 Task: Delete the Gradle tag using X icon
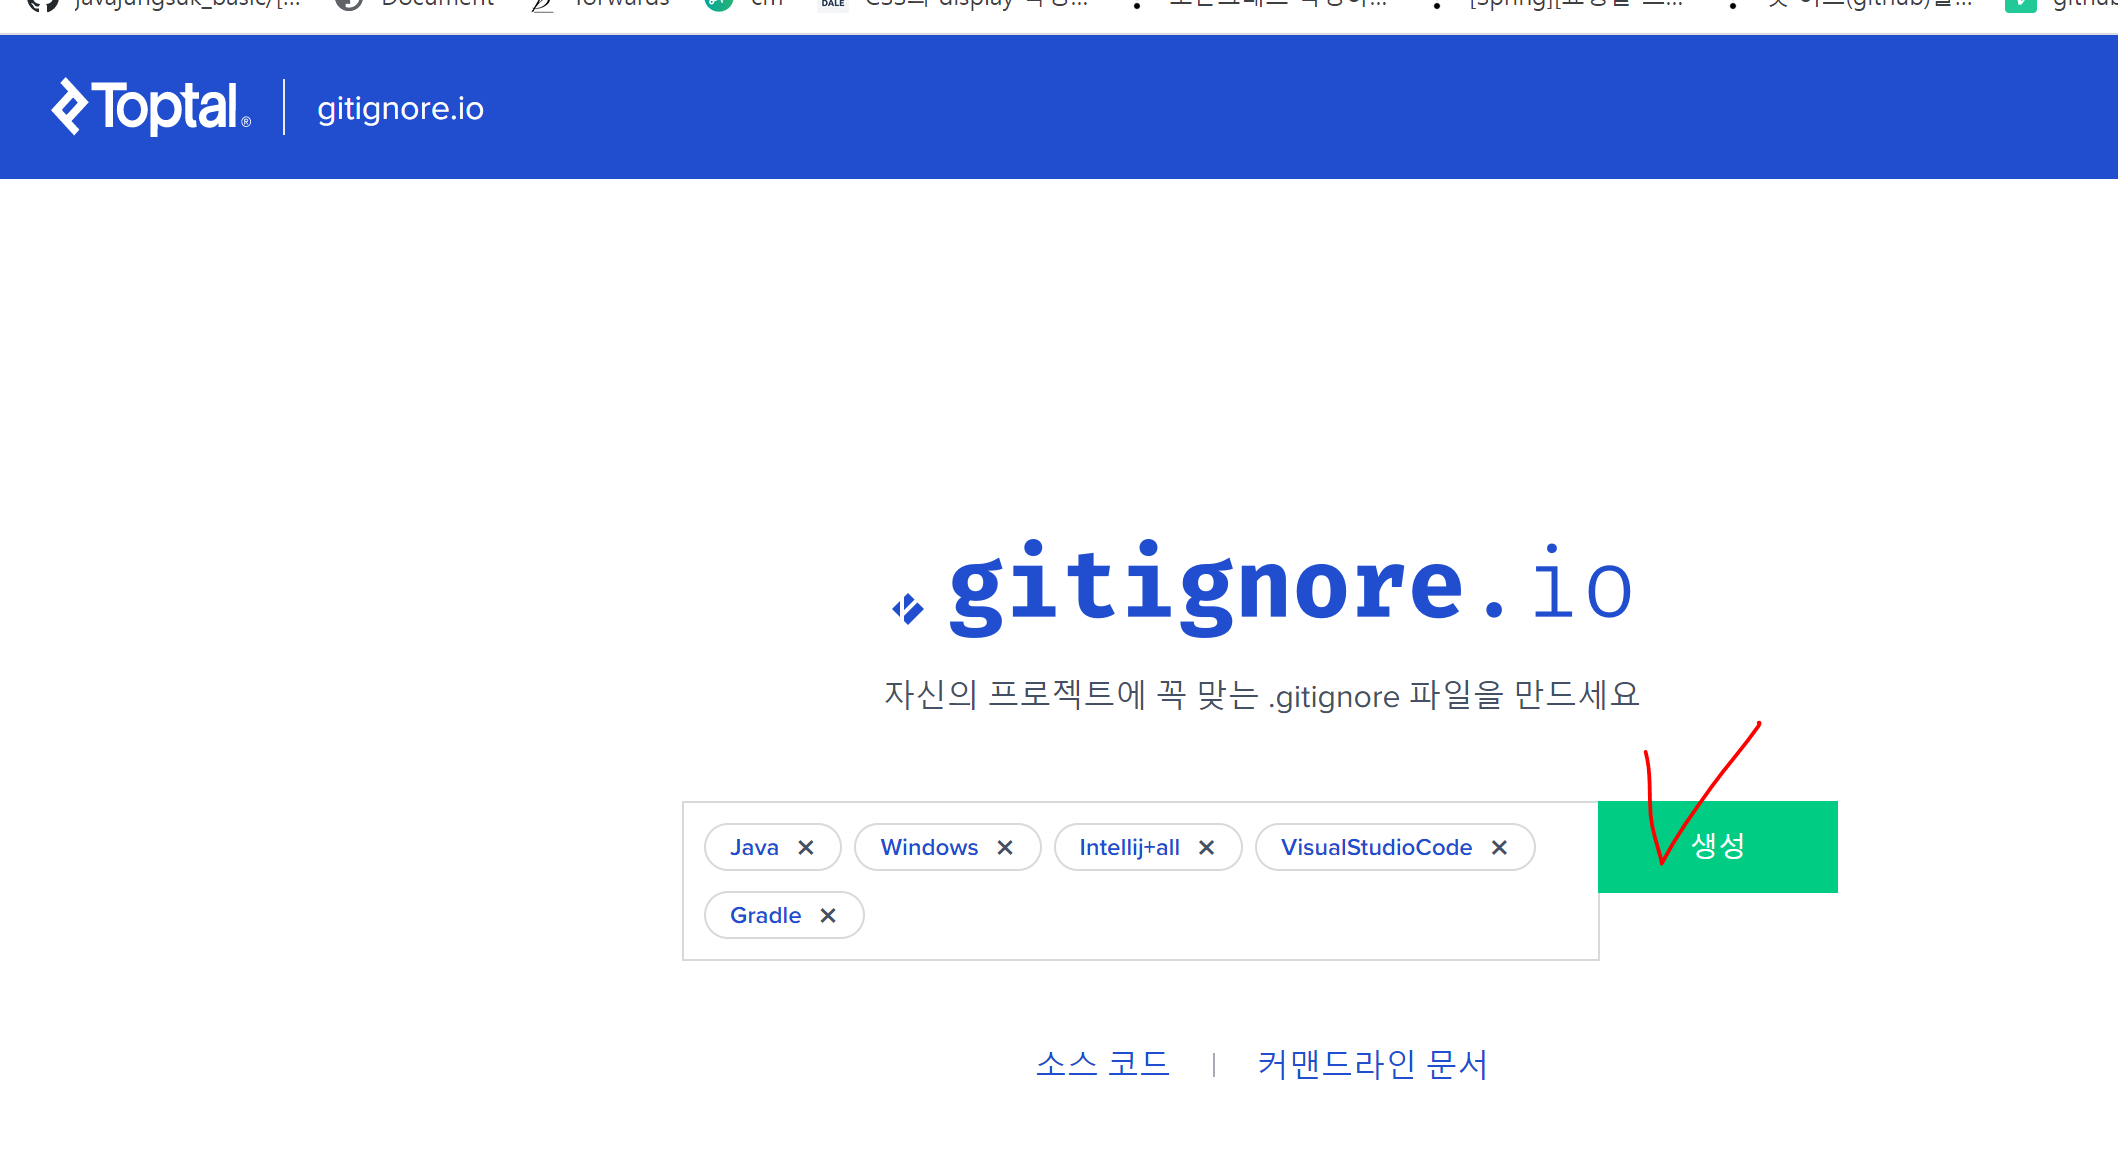(x=828, y=916)
